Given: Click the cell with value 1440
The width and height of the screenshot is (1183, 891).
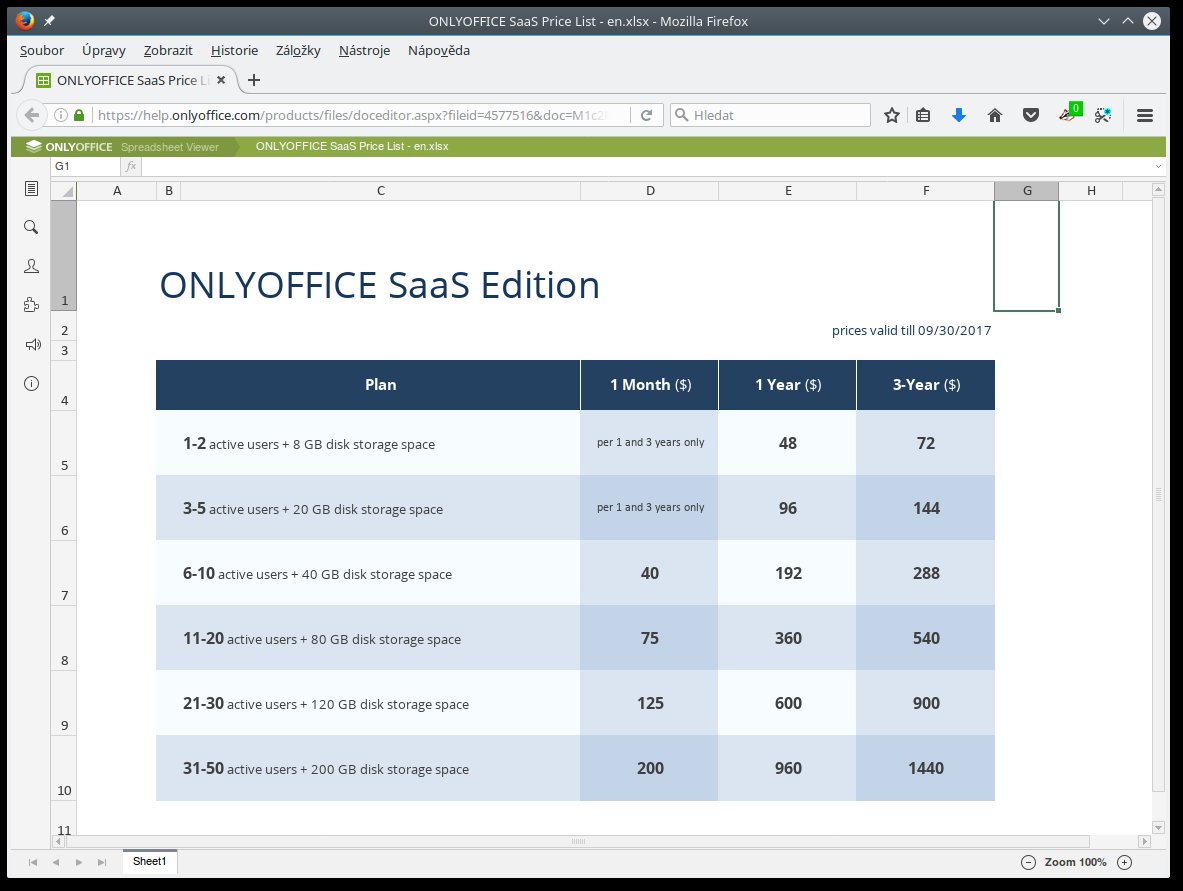Looking at the screenshot, I should (926, 768).
